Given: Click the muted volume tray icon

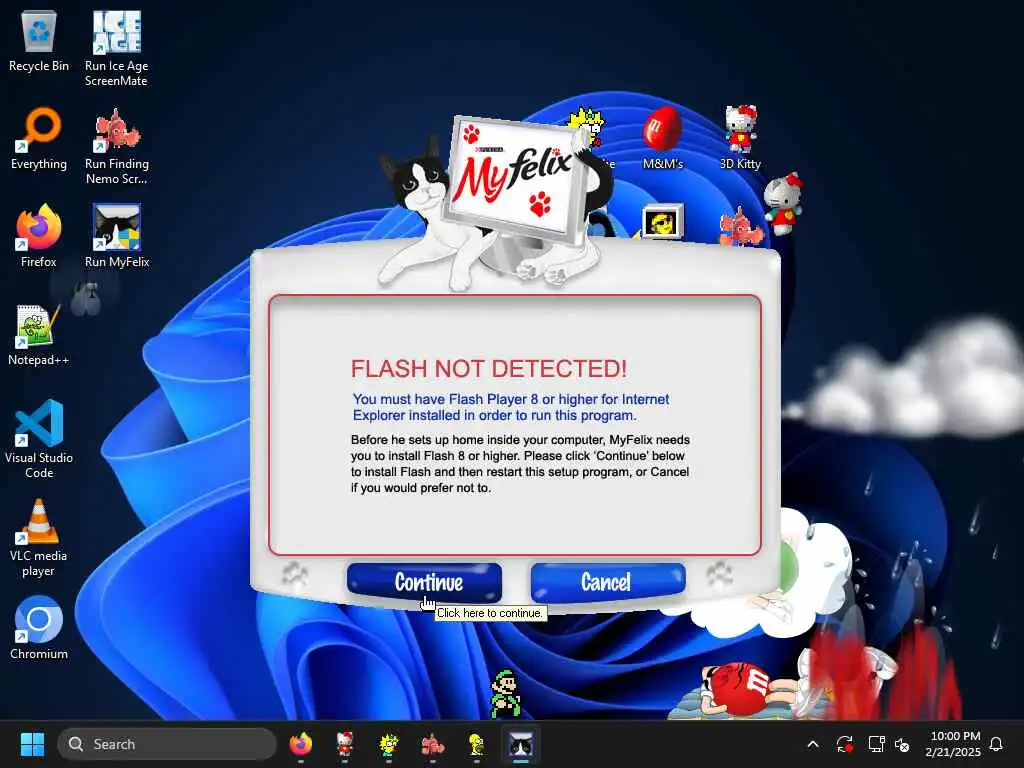Looking at the screenshot, I should (x=903, y=744).
